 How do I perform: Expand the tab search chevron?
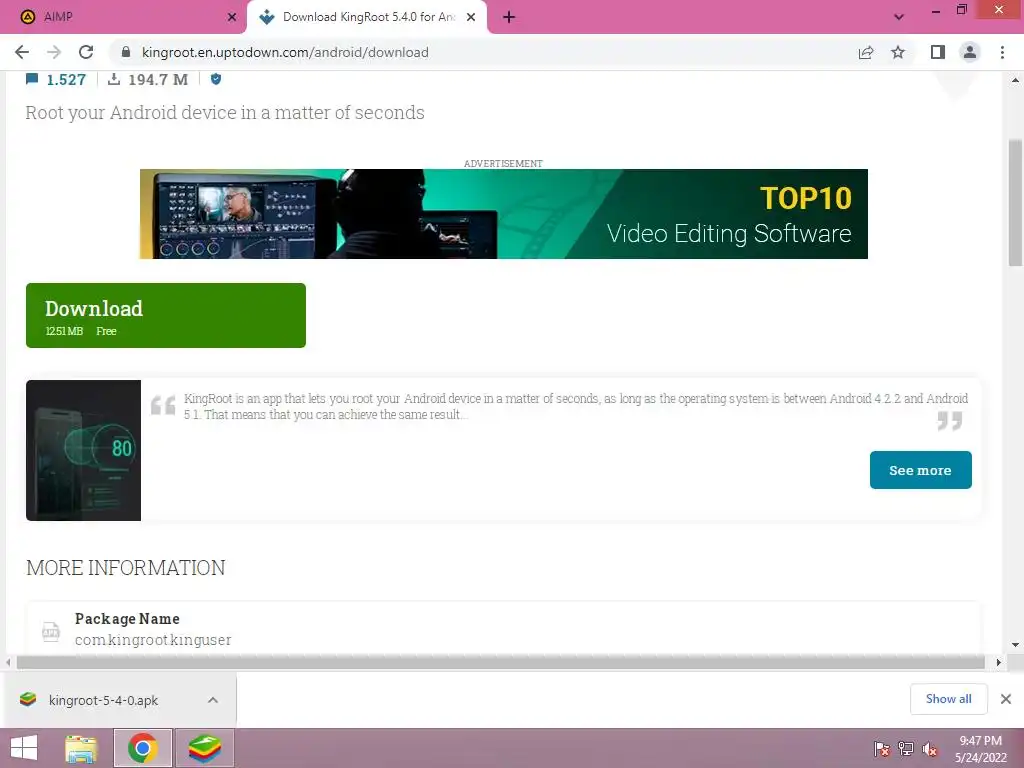coord(899,17)
